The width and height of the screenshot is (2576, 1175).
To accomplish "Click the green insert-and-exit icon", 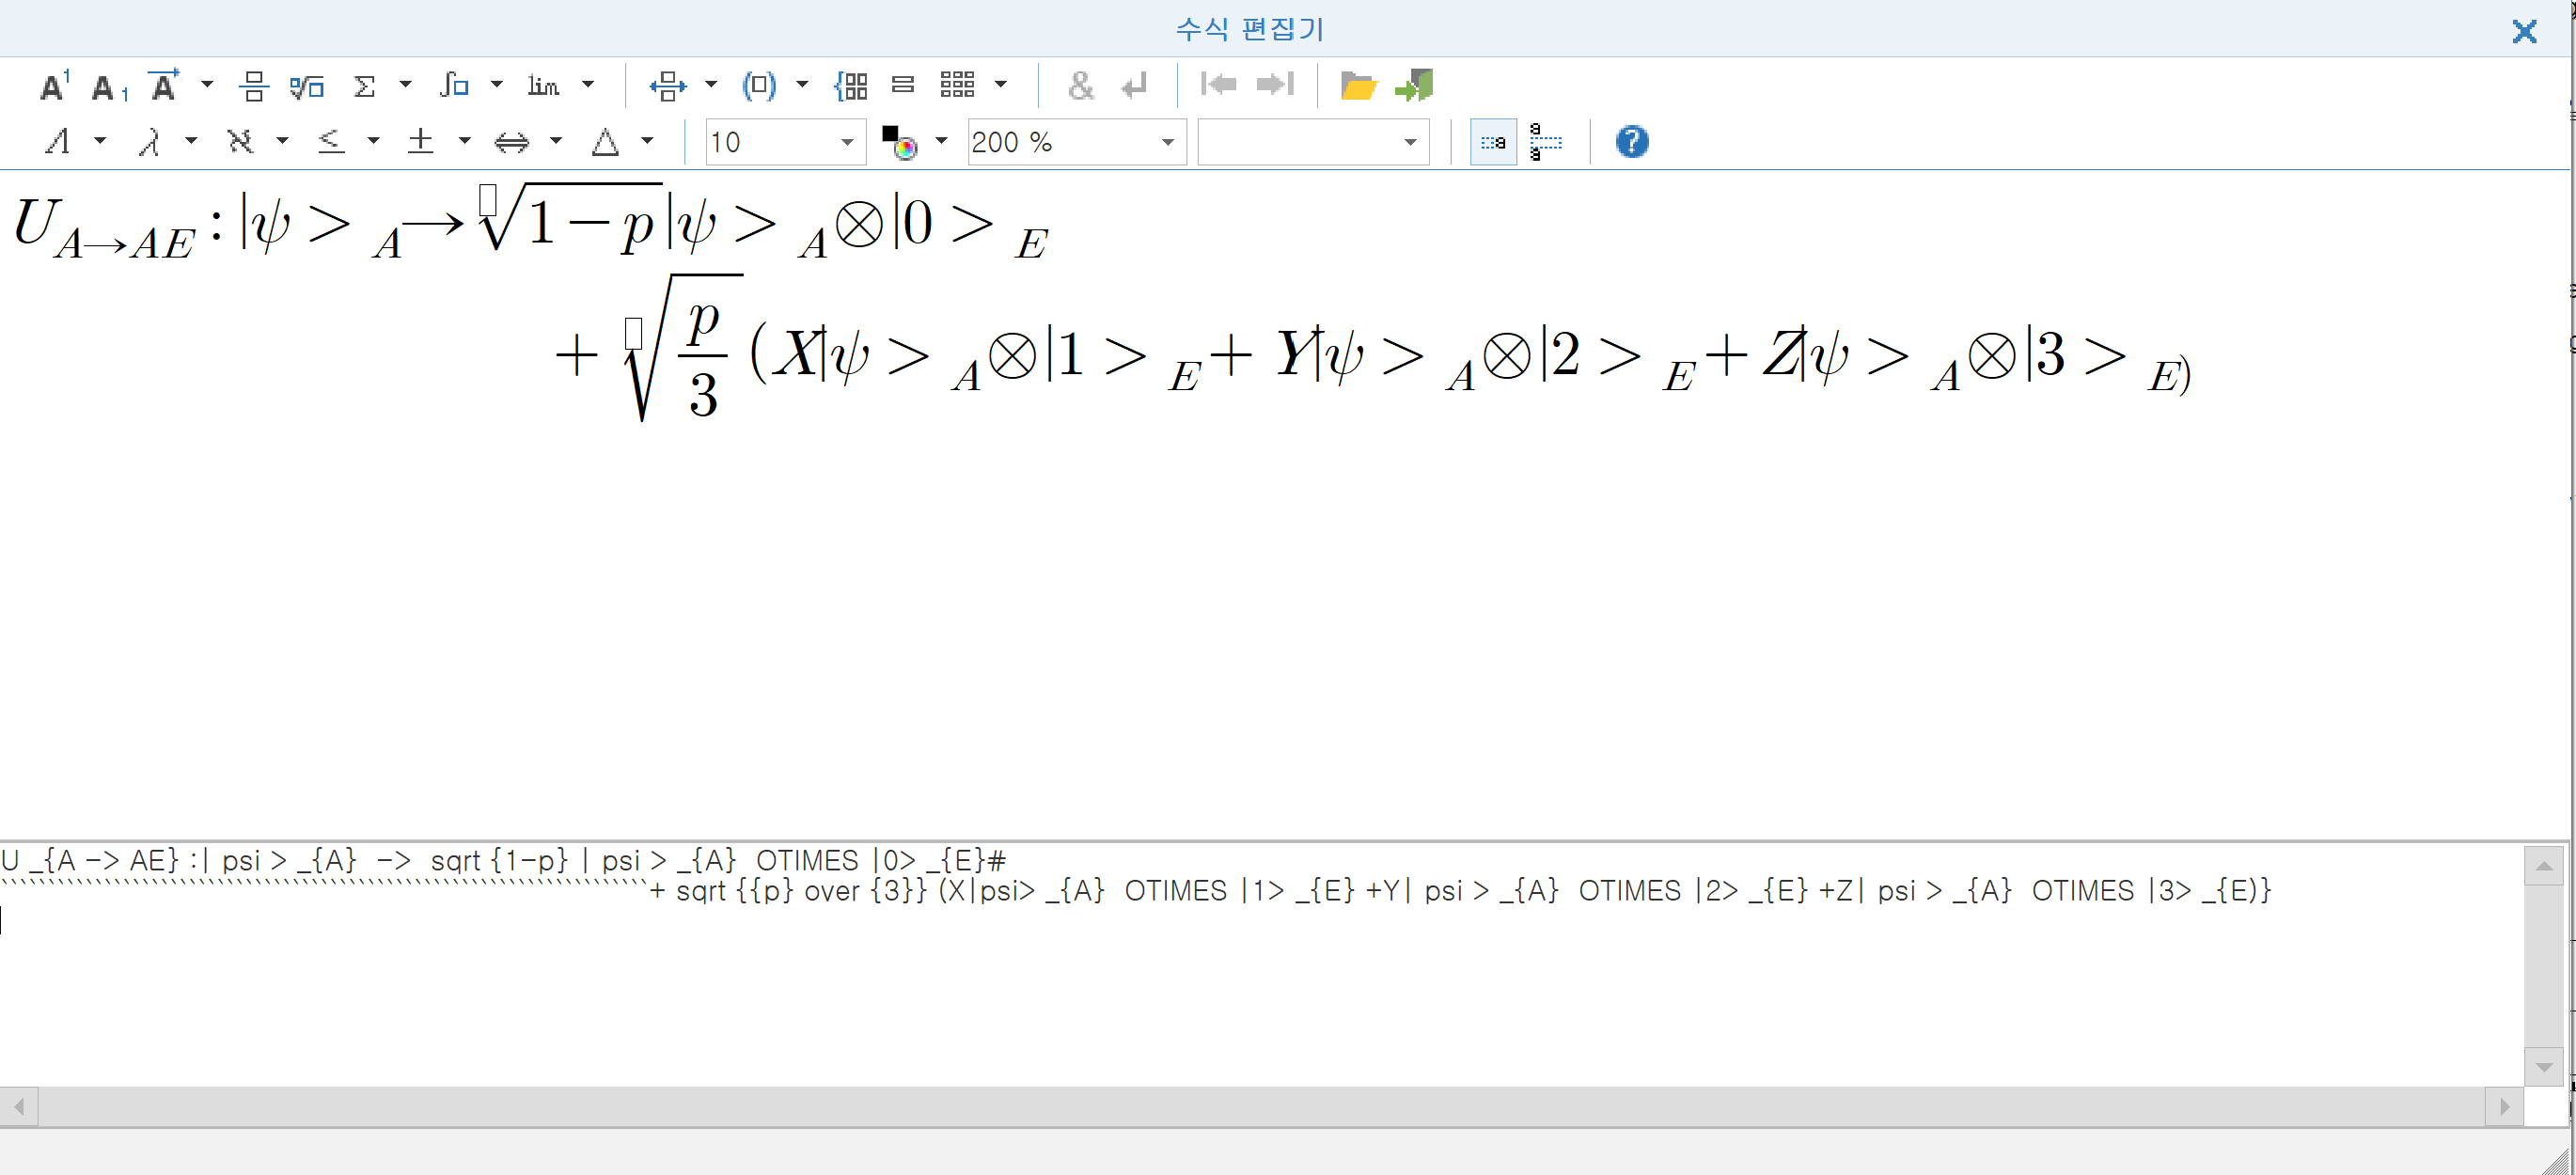I will [x=1414, y=86].
